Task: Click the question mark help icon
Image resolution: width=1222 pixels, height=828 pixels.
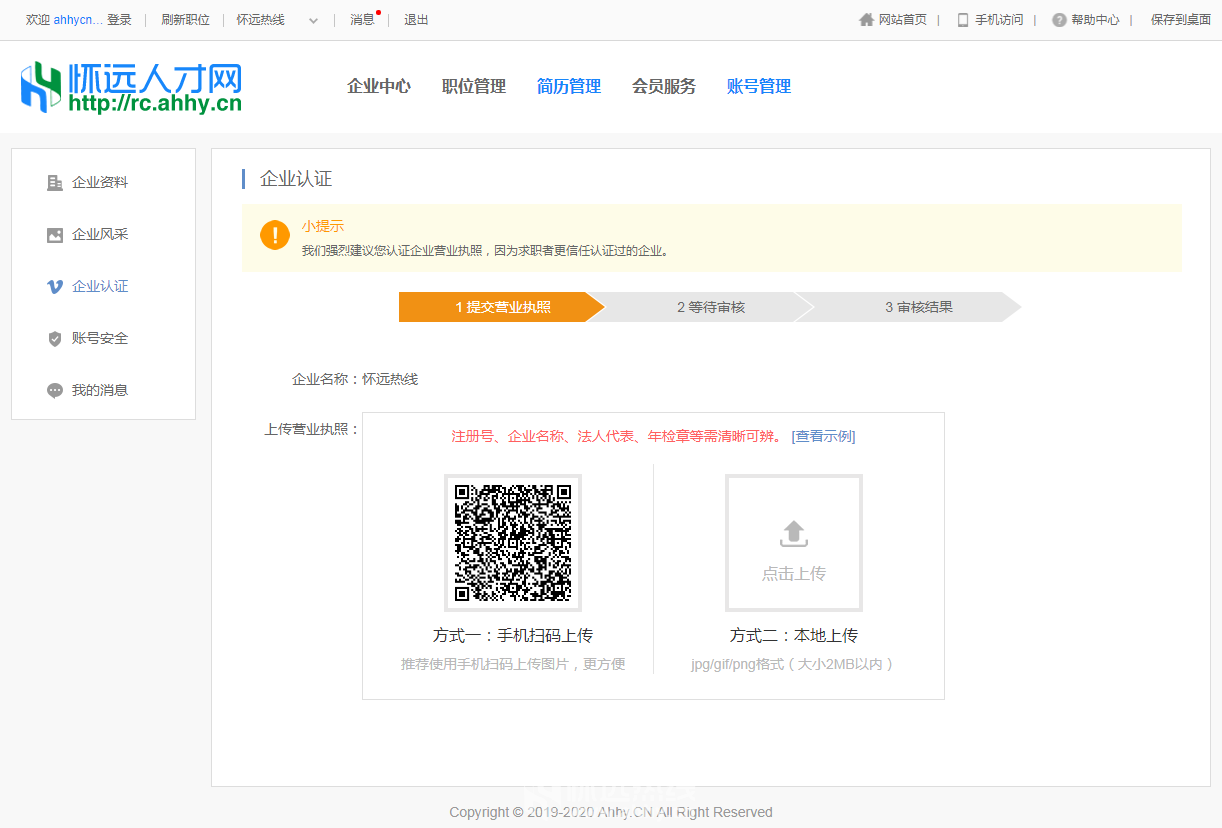Action: coord(1059,20)
